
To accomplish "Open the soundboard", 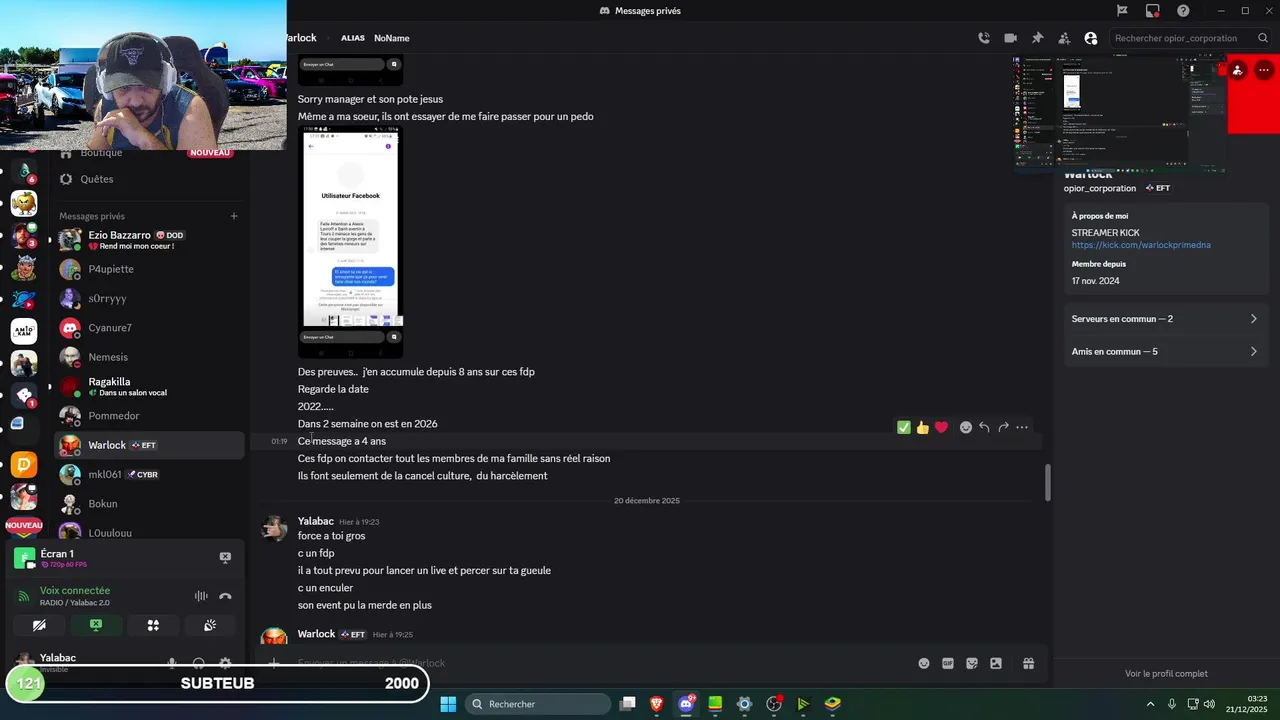I will click(210, 625).
